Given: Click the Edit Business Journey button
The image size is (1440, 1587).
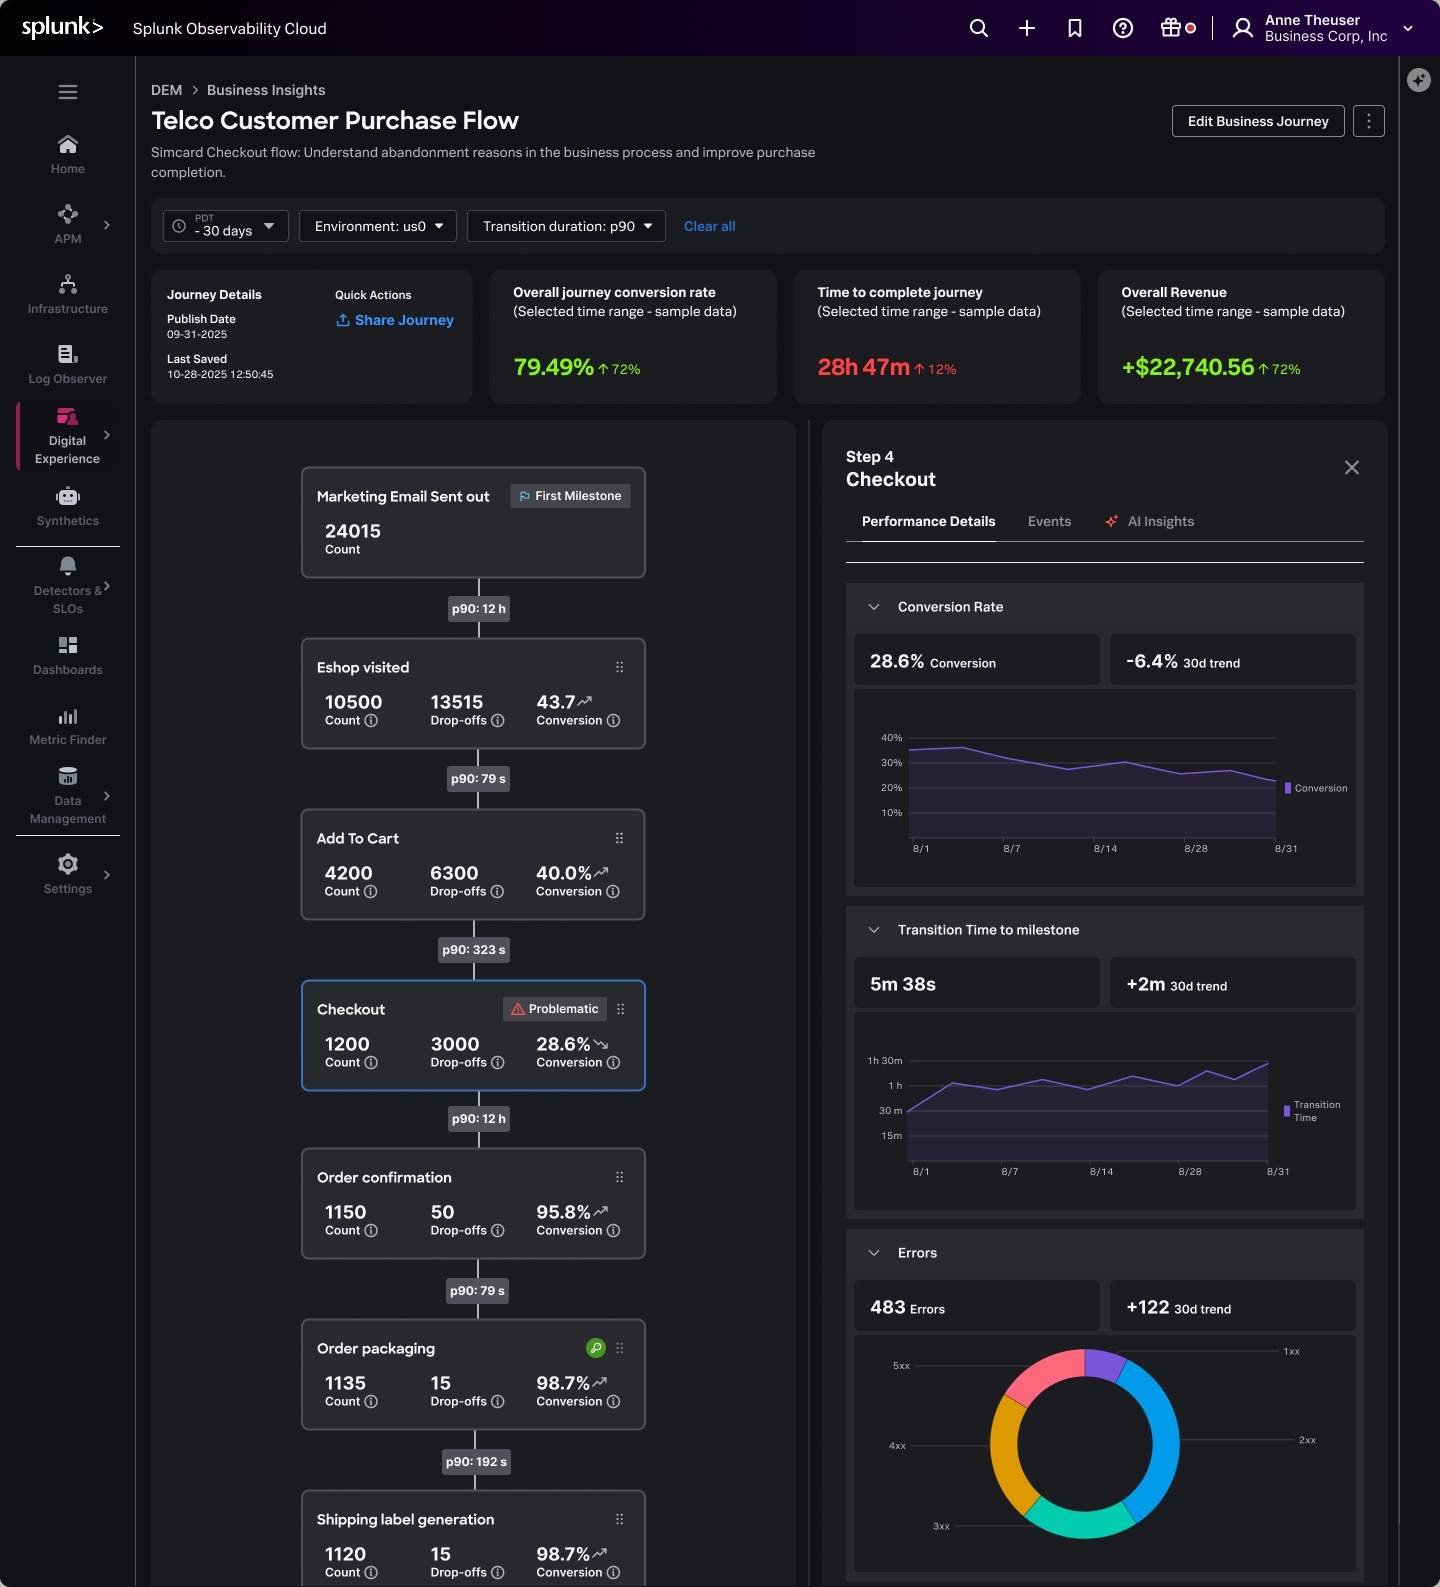Looking at the screenshot, I should 1257,121.
